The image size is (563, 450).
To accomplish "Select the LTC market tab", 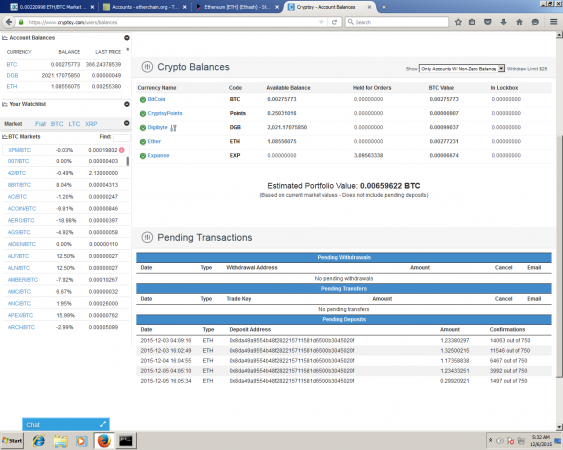I will (74, 124).
